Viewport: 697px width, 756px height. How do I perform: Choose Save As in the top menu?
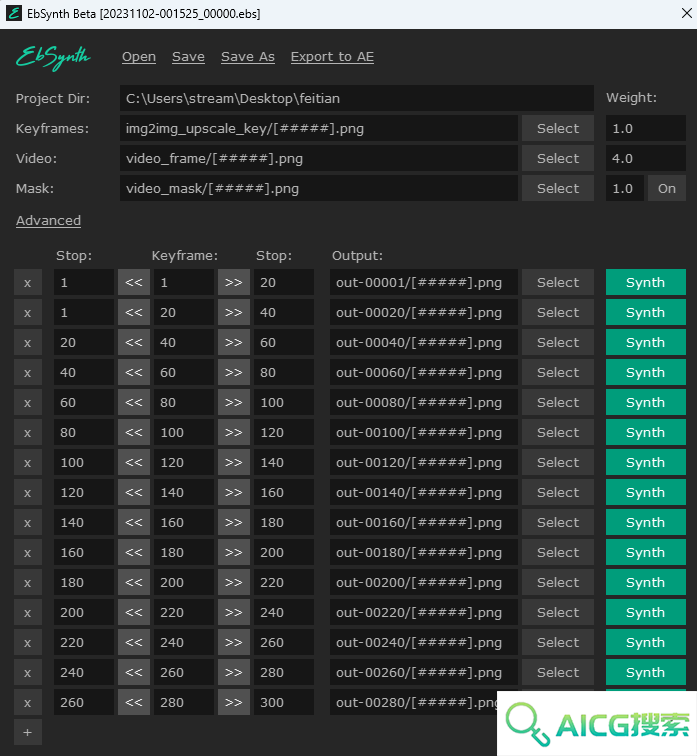pos(248,57)
